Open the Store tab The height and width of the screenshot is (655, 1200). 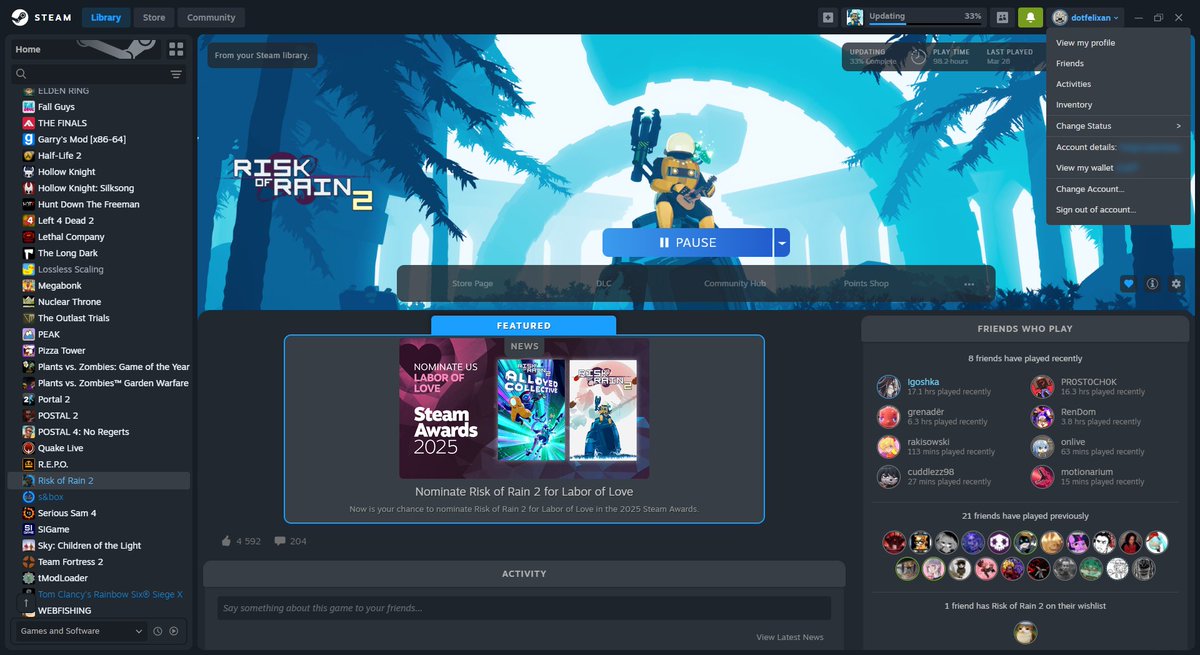click(x=154, y=17)
